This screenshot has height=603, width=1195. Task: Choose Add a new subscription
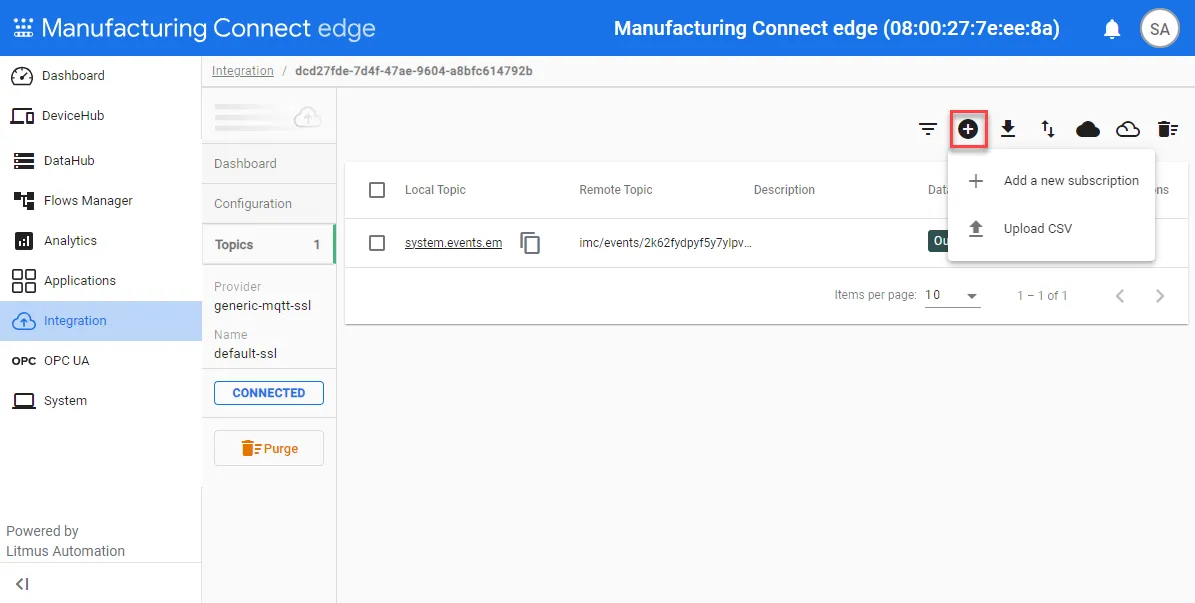[1052, 181]
